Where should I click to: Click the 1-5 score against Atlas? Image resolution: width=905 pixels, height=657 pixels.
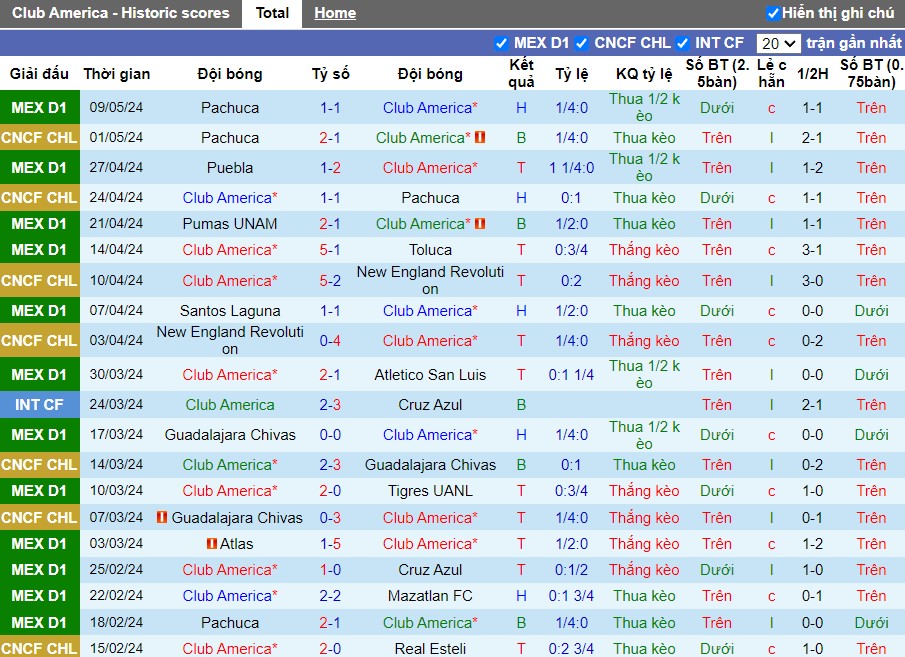point(330,544)
